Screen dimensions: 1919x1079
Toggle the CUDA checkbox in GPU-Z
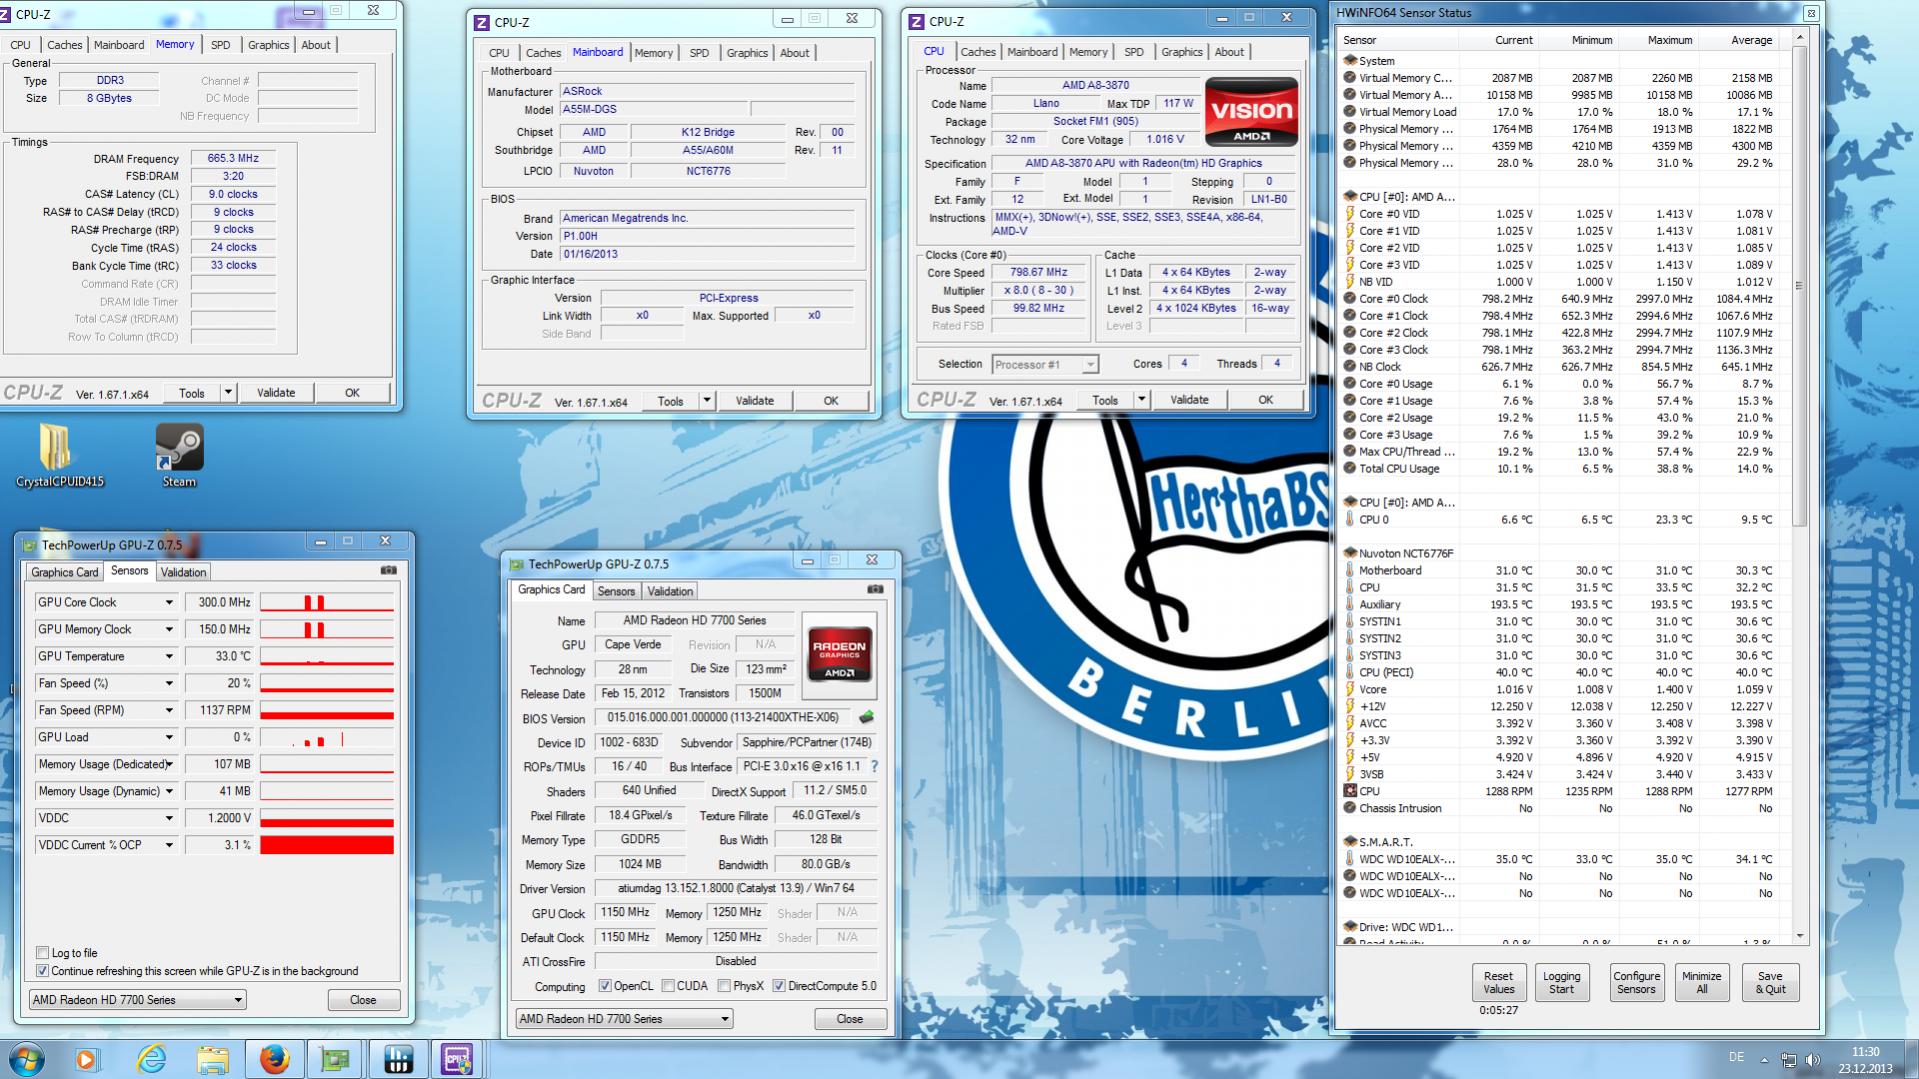[668, 986]
